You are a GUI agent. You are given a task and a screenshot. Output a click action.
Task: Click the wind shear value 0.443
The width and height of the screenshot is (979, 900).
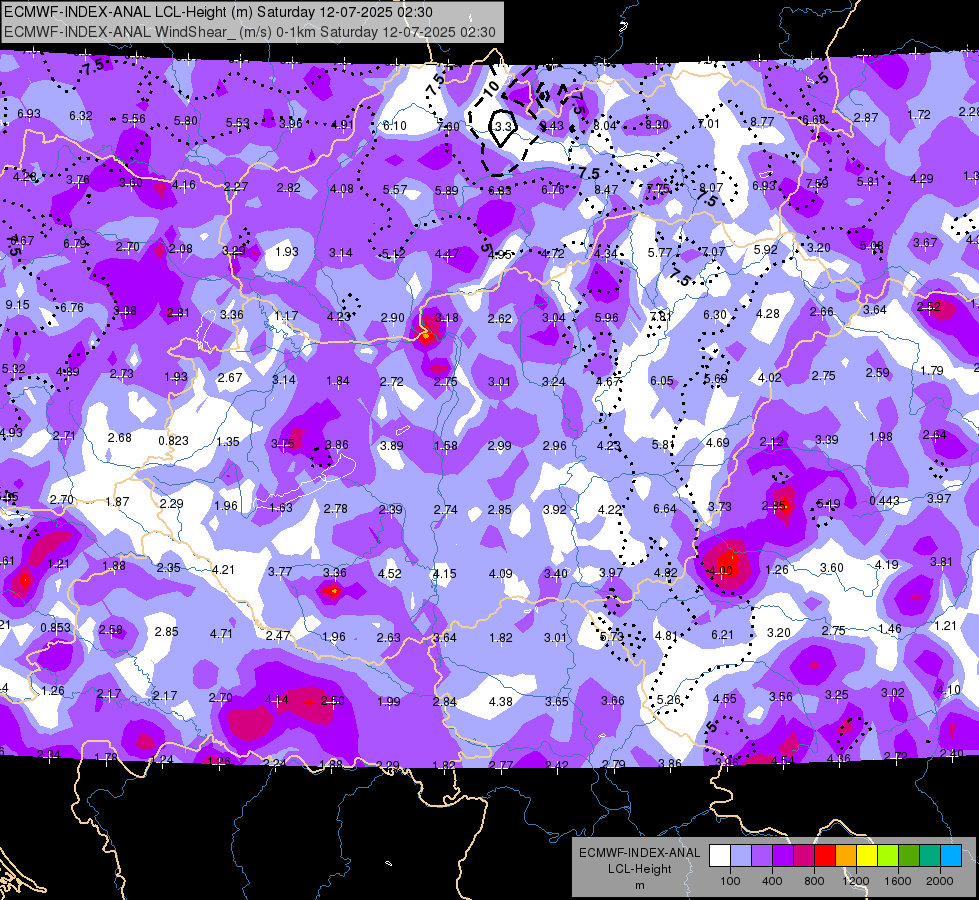click(884, 500)
